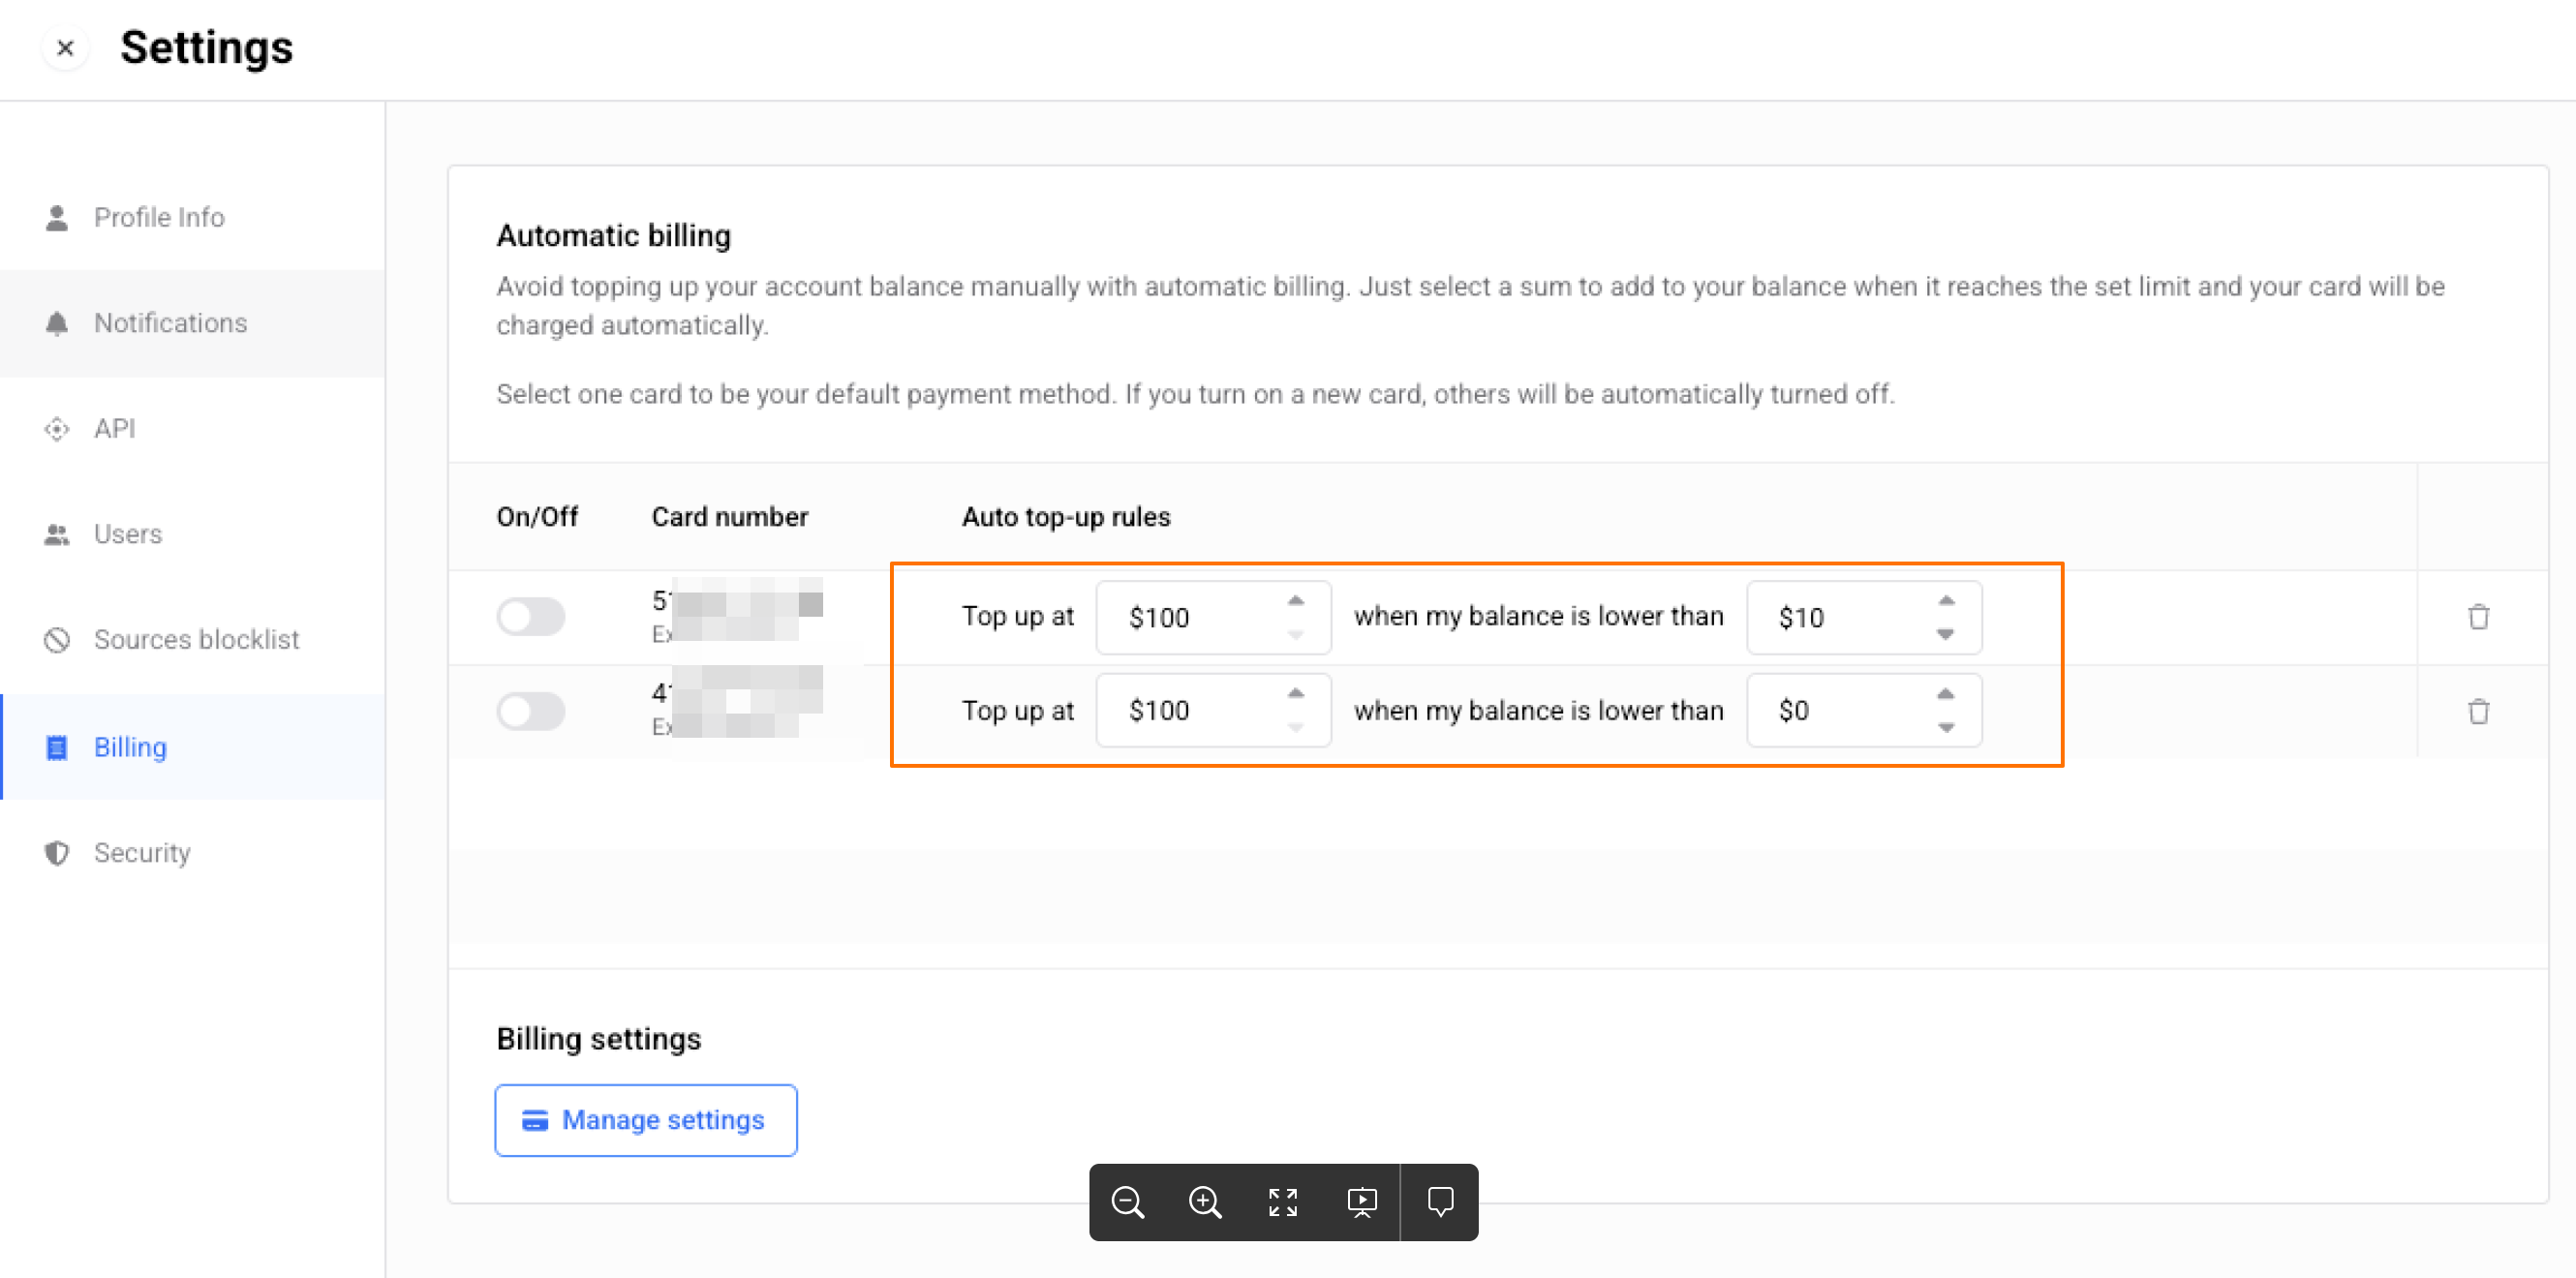This screenshot has height=1278, width=2576.
Task: Increase the $0 threshold with up arrow
Action: click(1946, 694)
